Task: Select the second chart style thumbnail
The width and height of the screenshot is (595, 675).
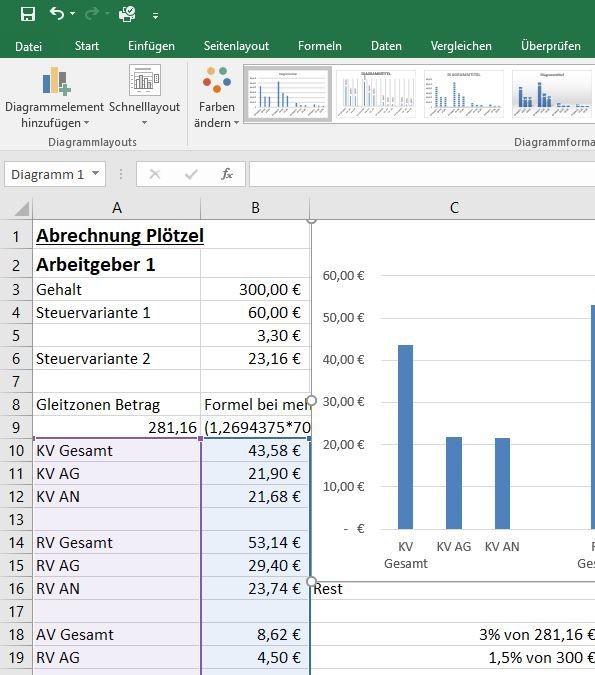Action: click(x=376, y=94)
